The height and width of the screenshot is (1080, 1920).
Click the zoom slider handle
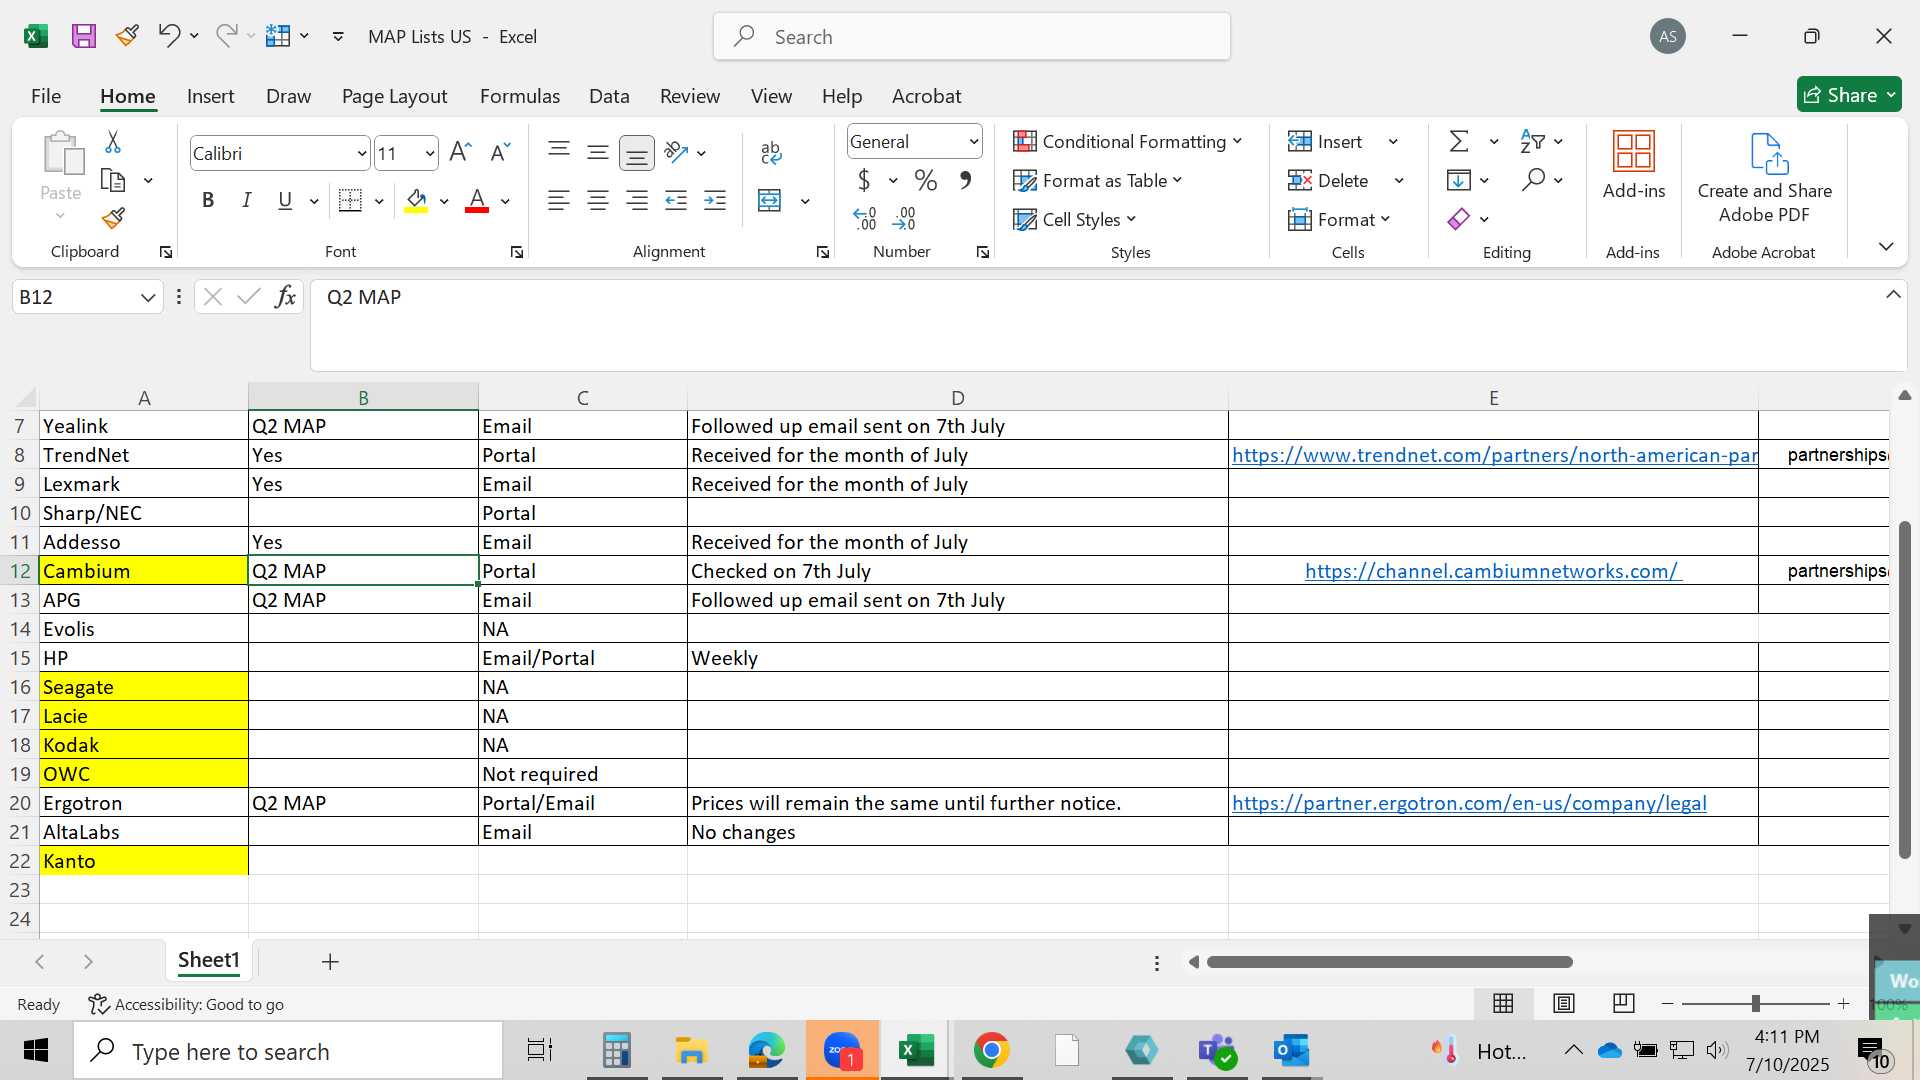[x=1755, y=1003]
